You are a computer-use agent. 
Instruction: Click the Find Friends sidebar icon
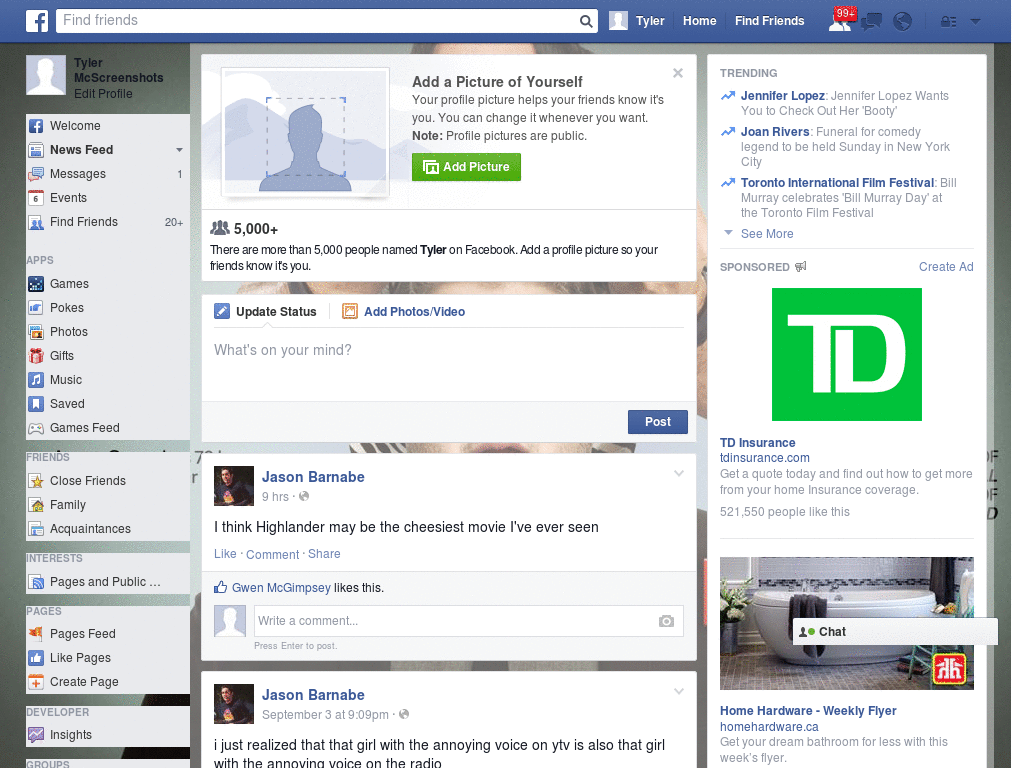pos(36,223)
